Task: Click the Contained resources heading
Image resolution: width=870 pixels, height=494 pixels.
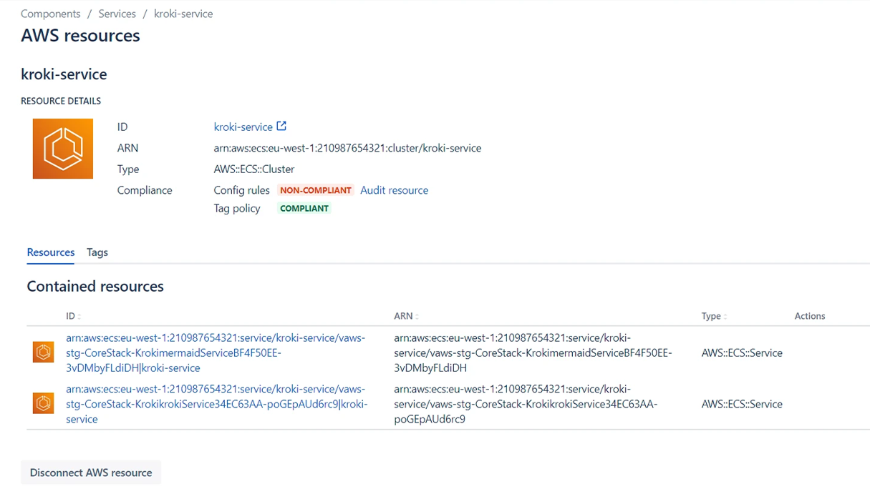Action: (x=95, y=286)
